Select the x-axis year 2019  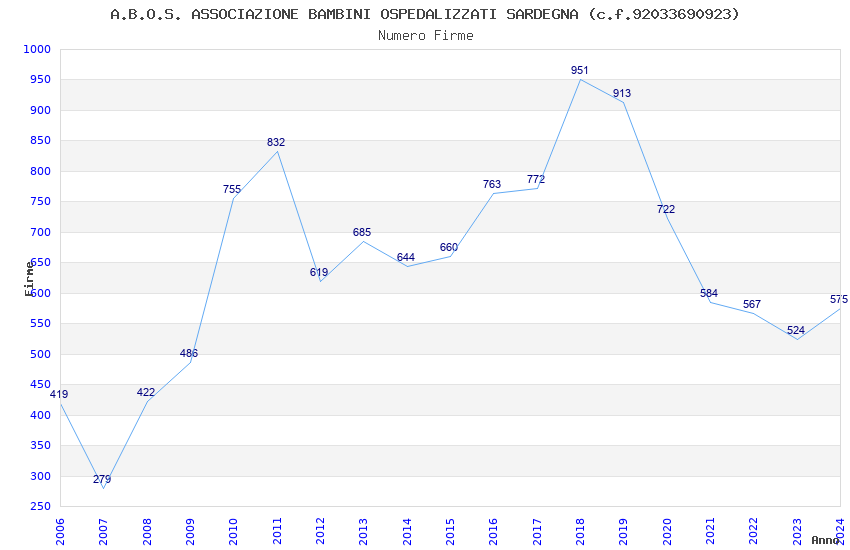(623, 532)
